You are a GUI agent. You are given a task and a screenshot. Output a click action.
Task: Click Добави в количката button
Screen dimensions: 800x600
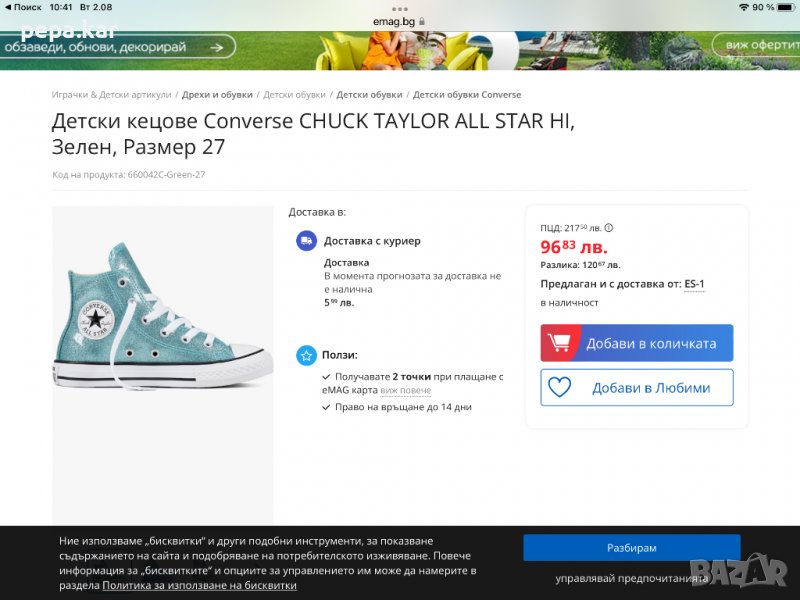click(x=637, y=343)
